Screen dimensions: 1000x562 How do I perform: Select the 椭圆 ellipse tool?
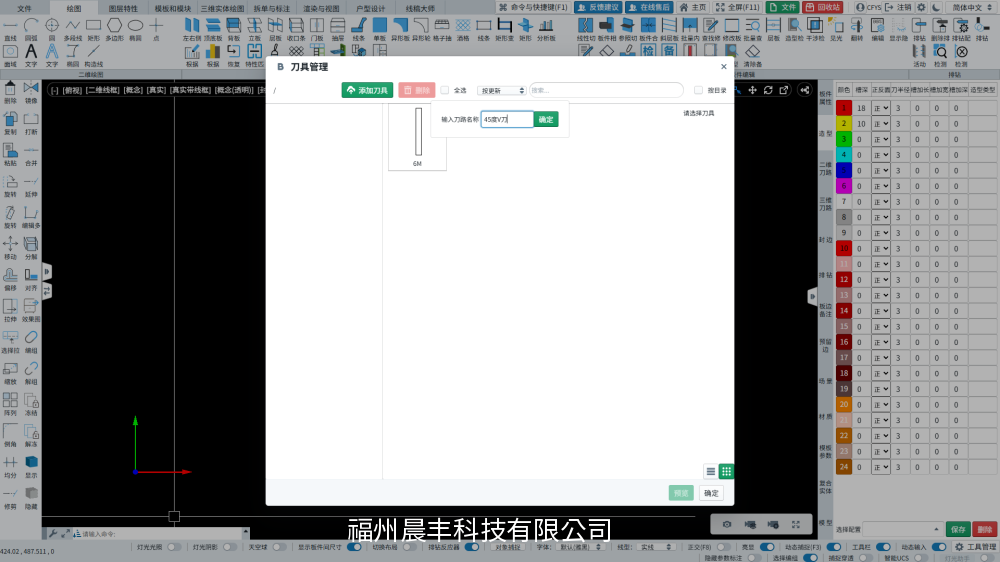(135, 29)
